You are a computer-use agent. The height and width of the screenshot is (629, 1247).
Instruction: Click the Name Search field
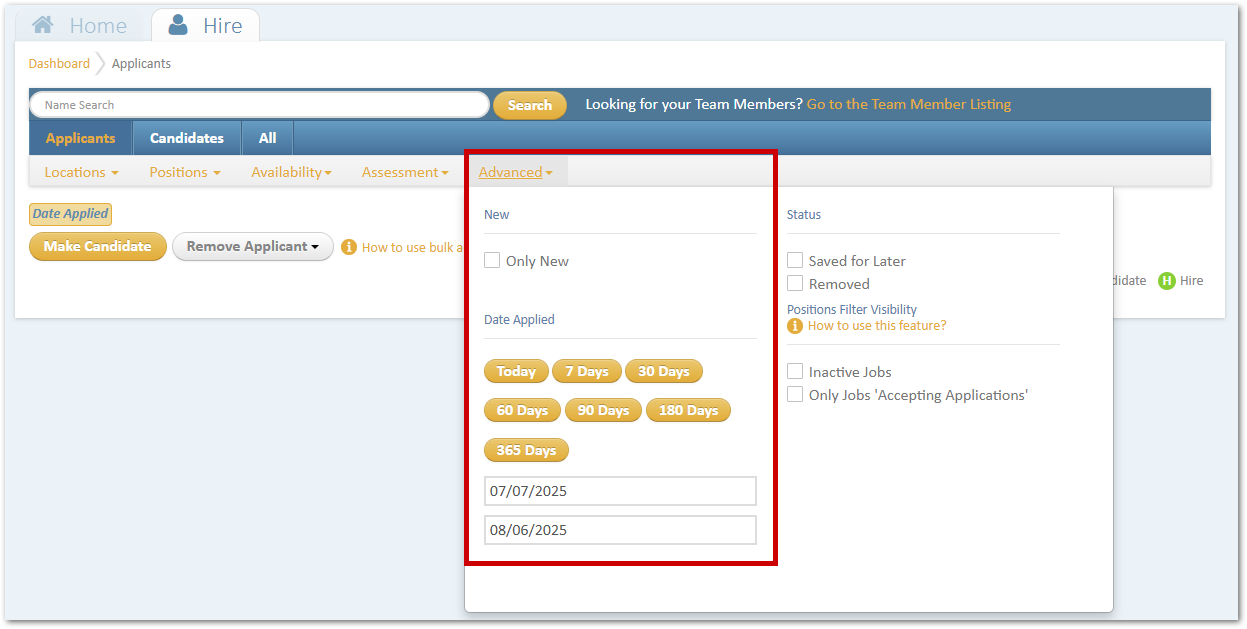(x=259, y=105)
